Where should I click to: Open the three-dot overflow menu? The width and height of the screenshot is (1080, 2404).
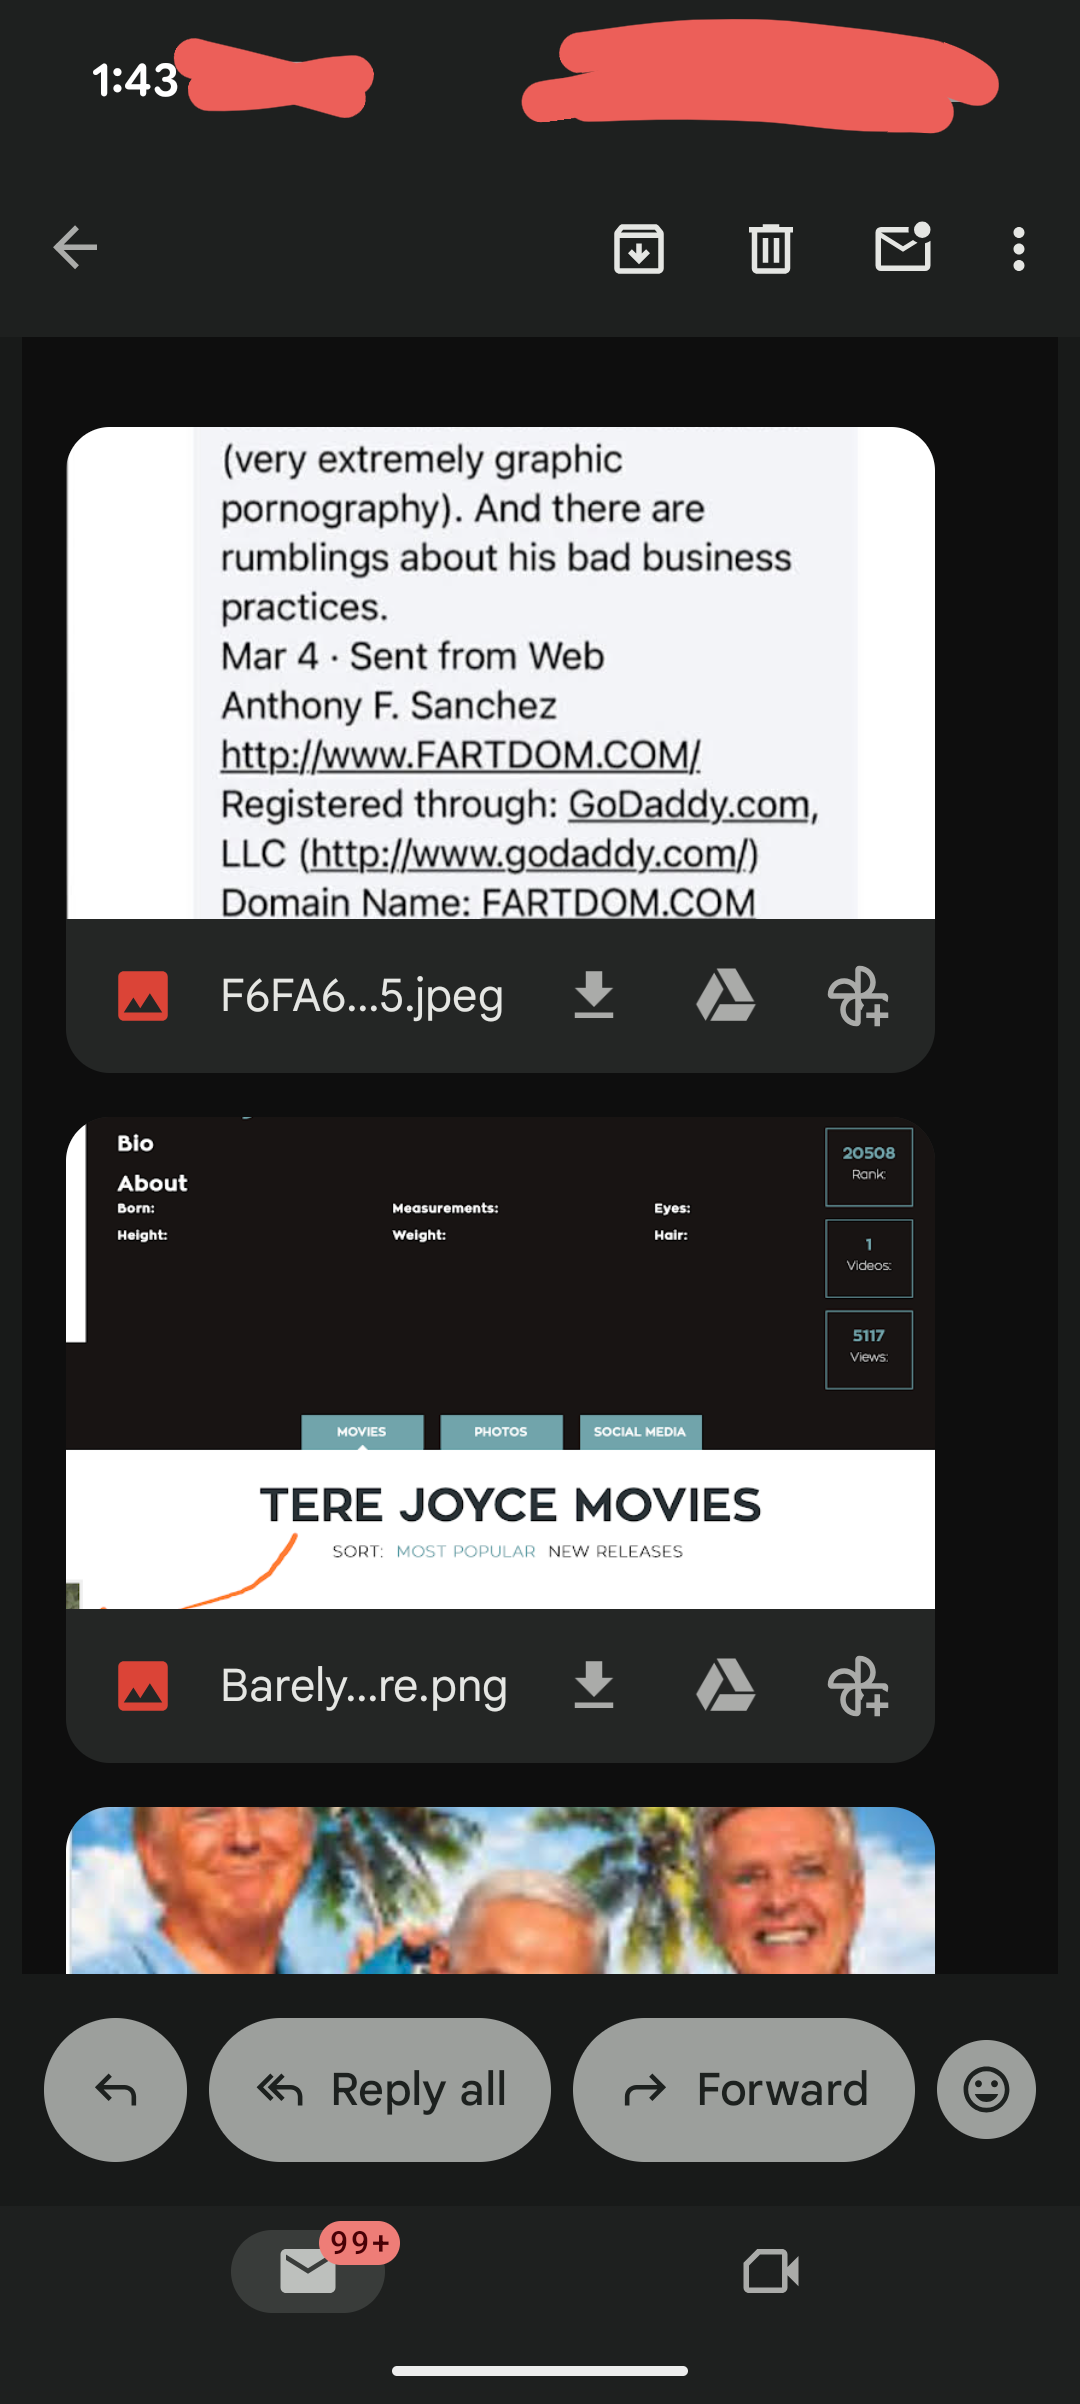click(1018, 249)
